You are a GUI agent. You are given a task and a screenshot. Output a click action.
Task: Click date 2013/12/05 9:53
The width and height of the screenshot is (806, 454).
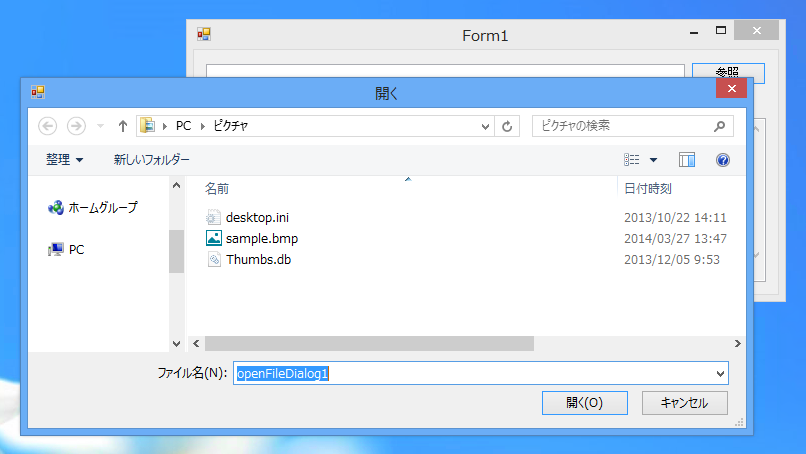click(671, 260)
